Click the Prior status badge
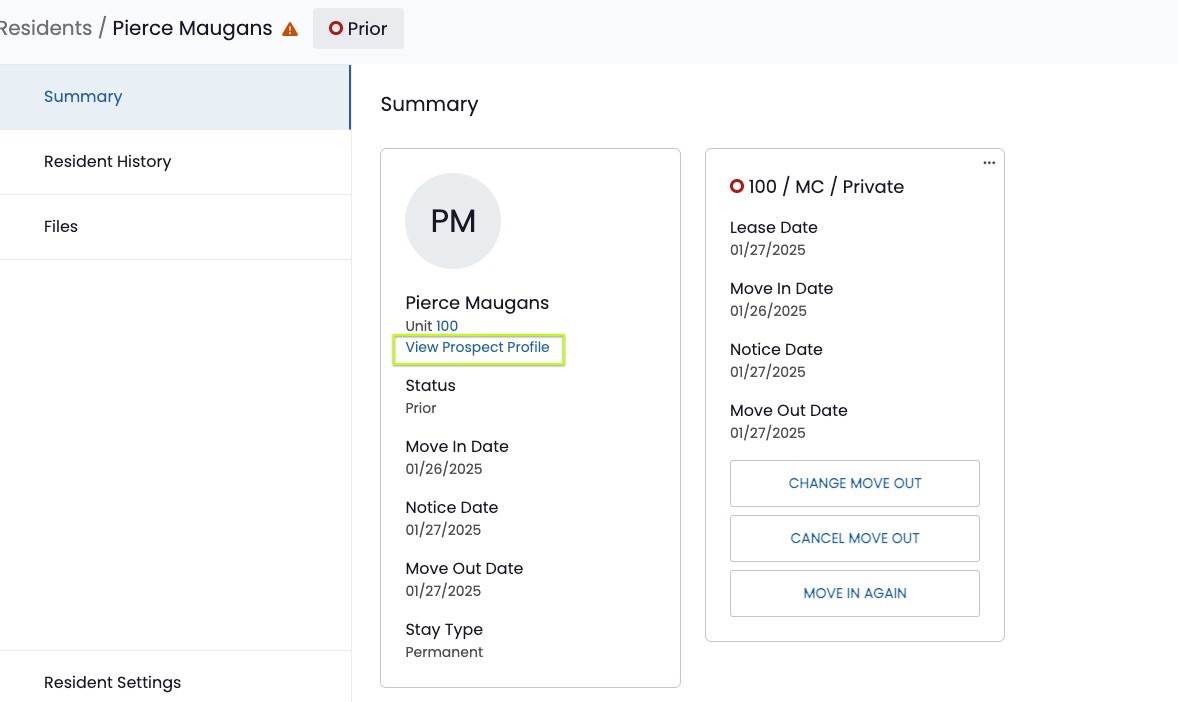 [x=358, y=29]
